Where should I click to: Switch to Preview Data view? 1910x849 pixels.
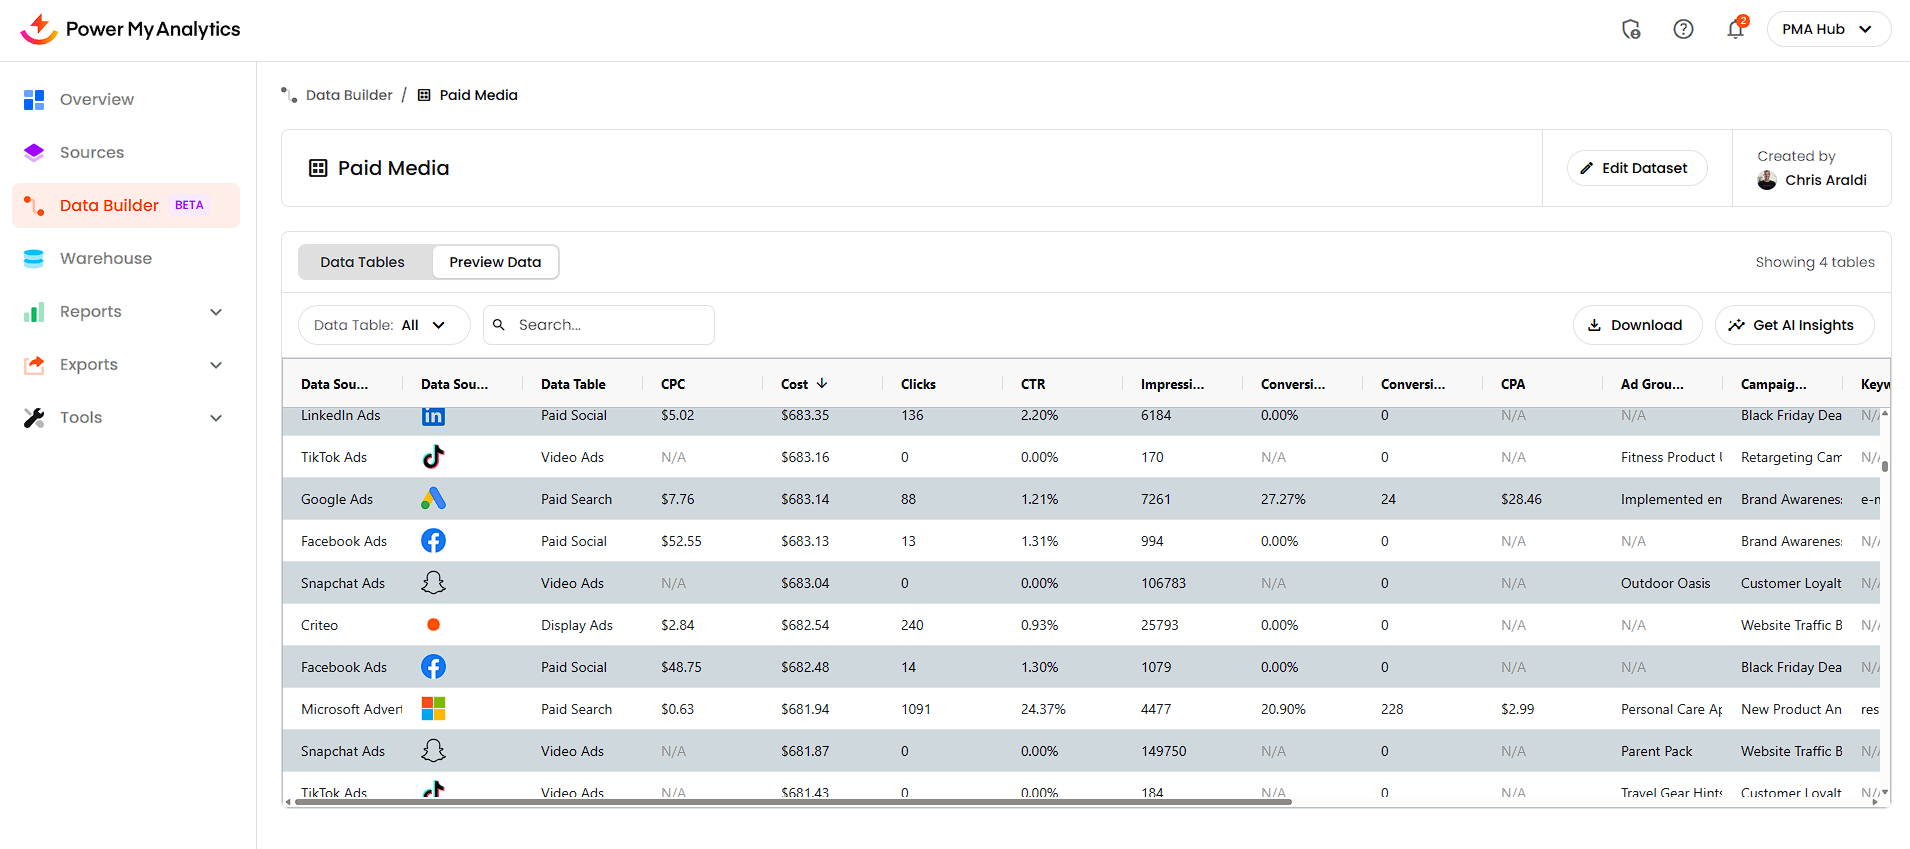click(x=495, y=262)
